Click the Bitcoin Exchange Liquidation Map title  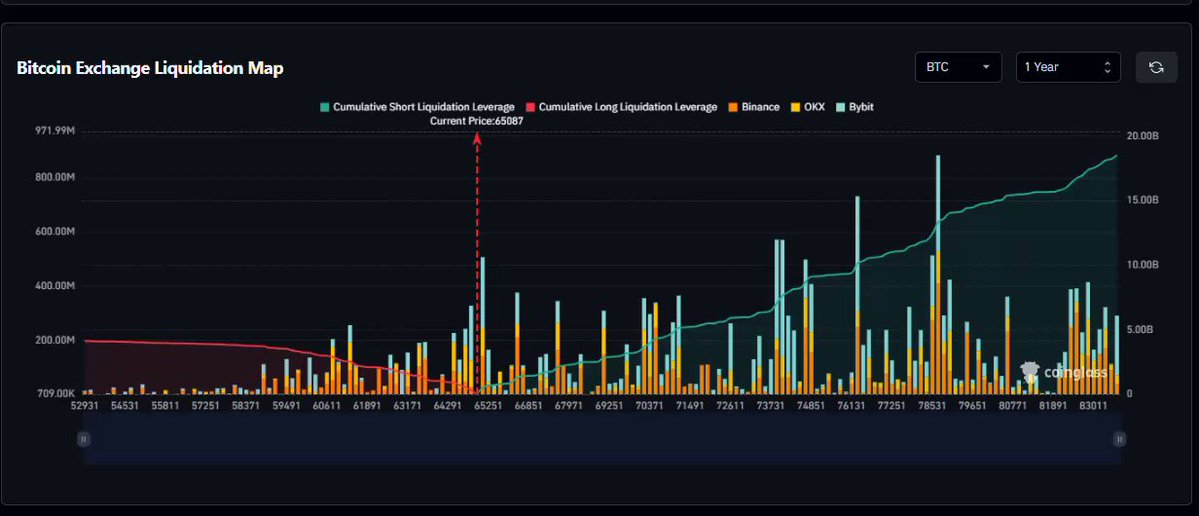pos(150,68)
